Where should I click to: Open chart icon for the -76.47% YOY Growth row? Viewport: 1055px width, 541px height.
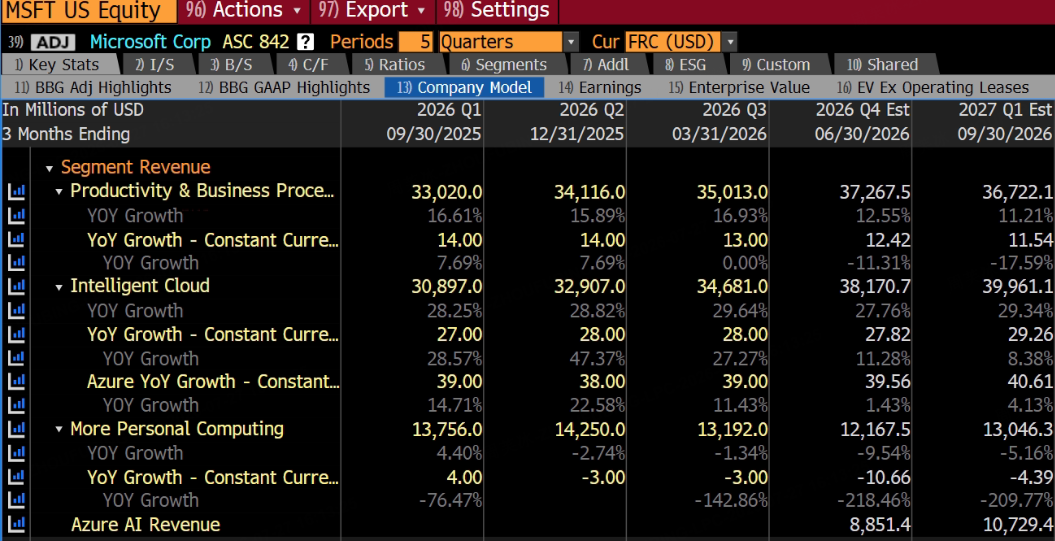(x=16, y=501)
